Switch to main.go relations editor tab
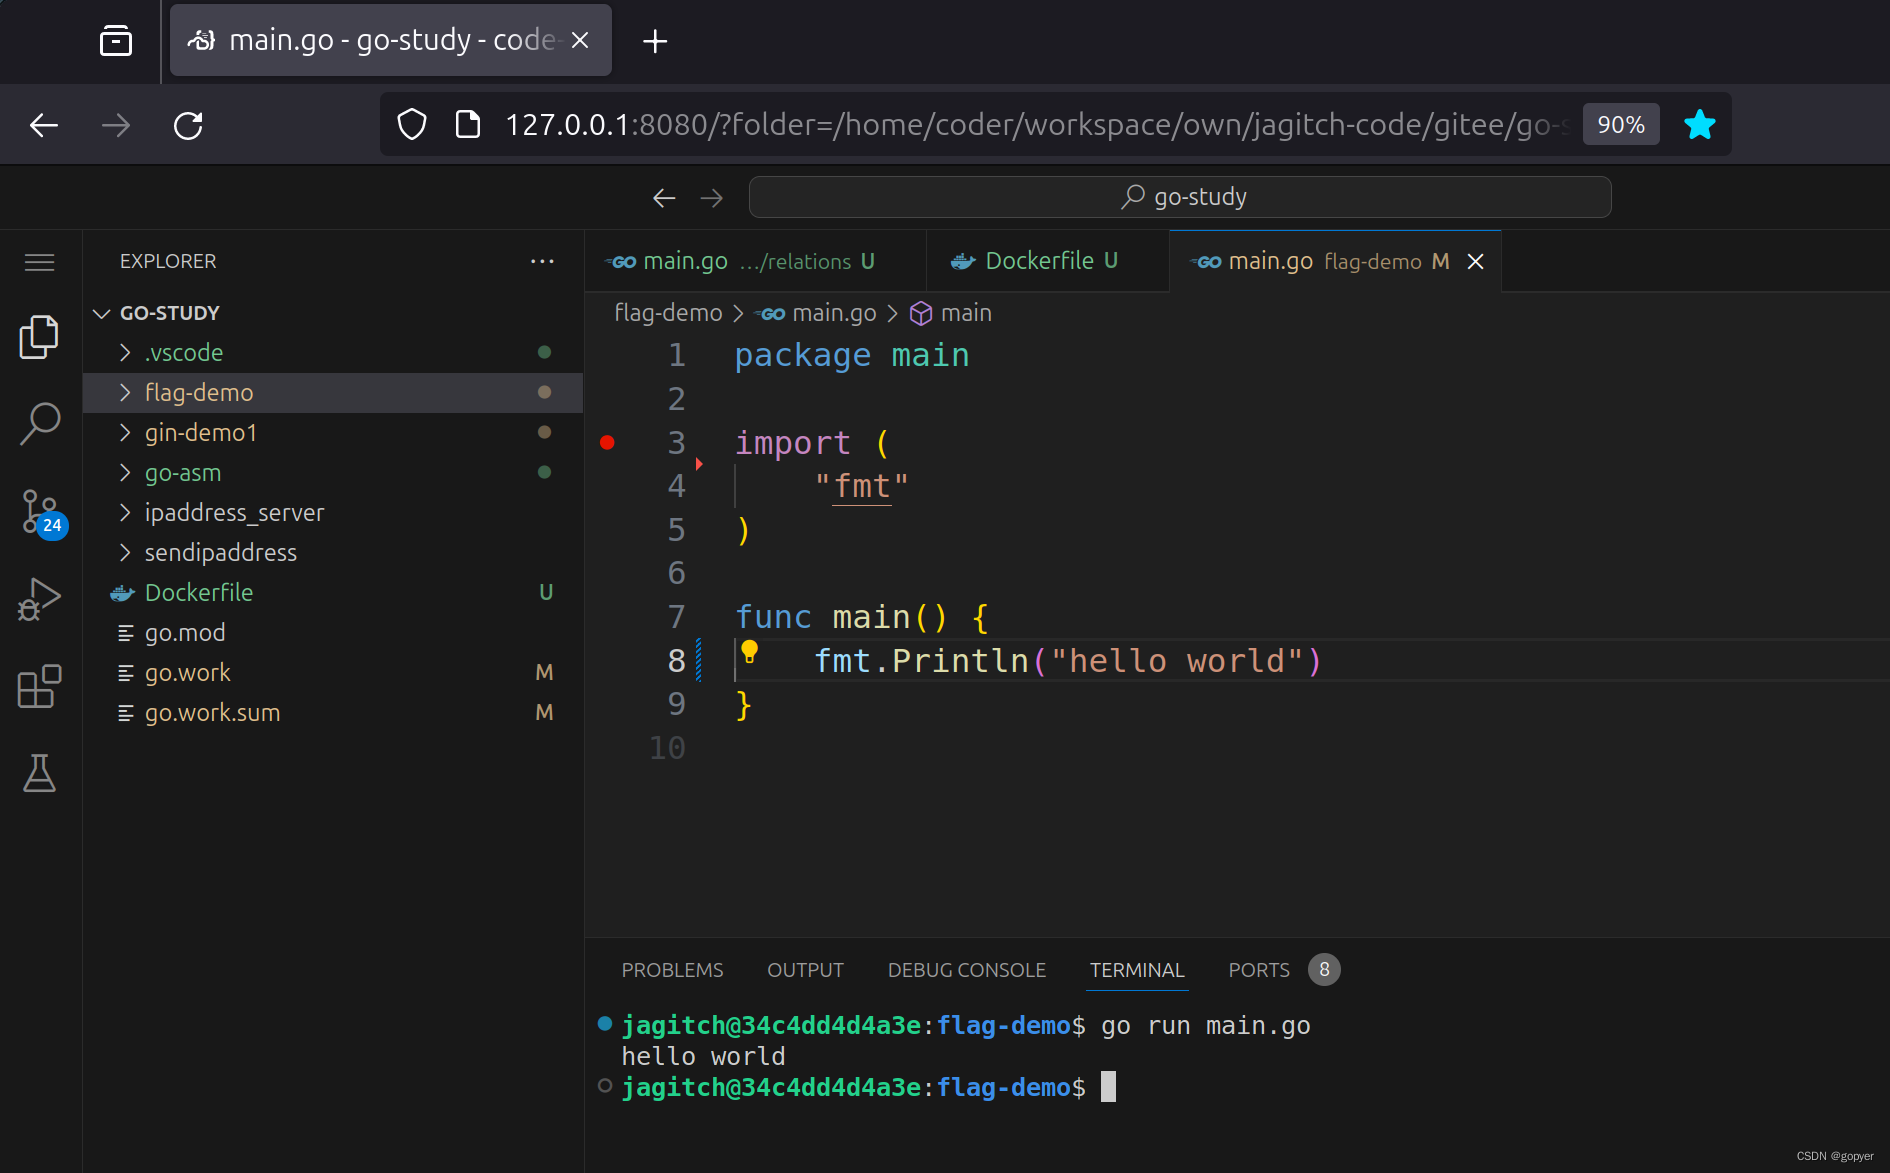This screenshot has width=1890, height=1173. click(x=755, y=261)
